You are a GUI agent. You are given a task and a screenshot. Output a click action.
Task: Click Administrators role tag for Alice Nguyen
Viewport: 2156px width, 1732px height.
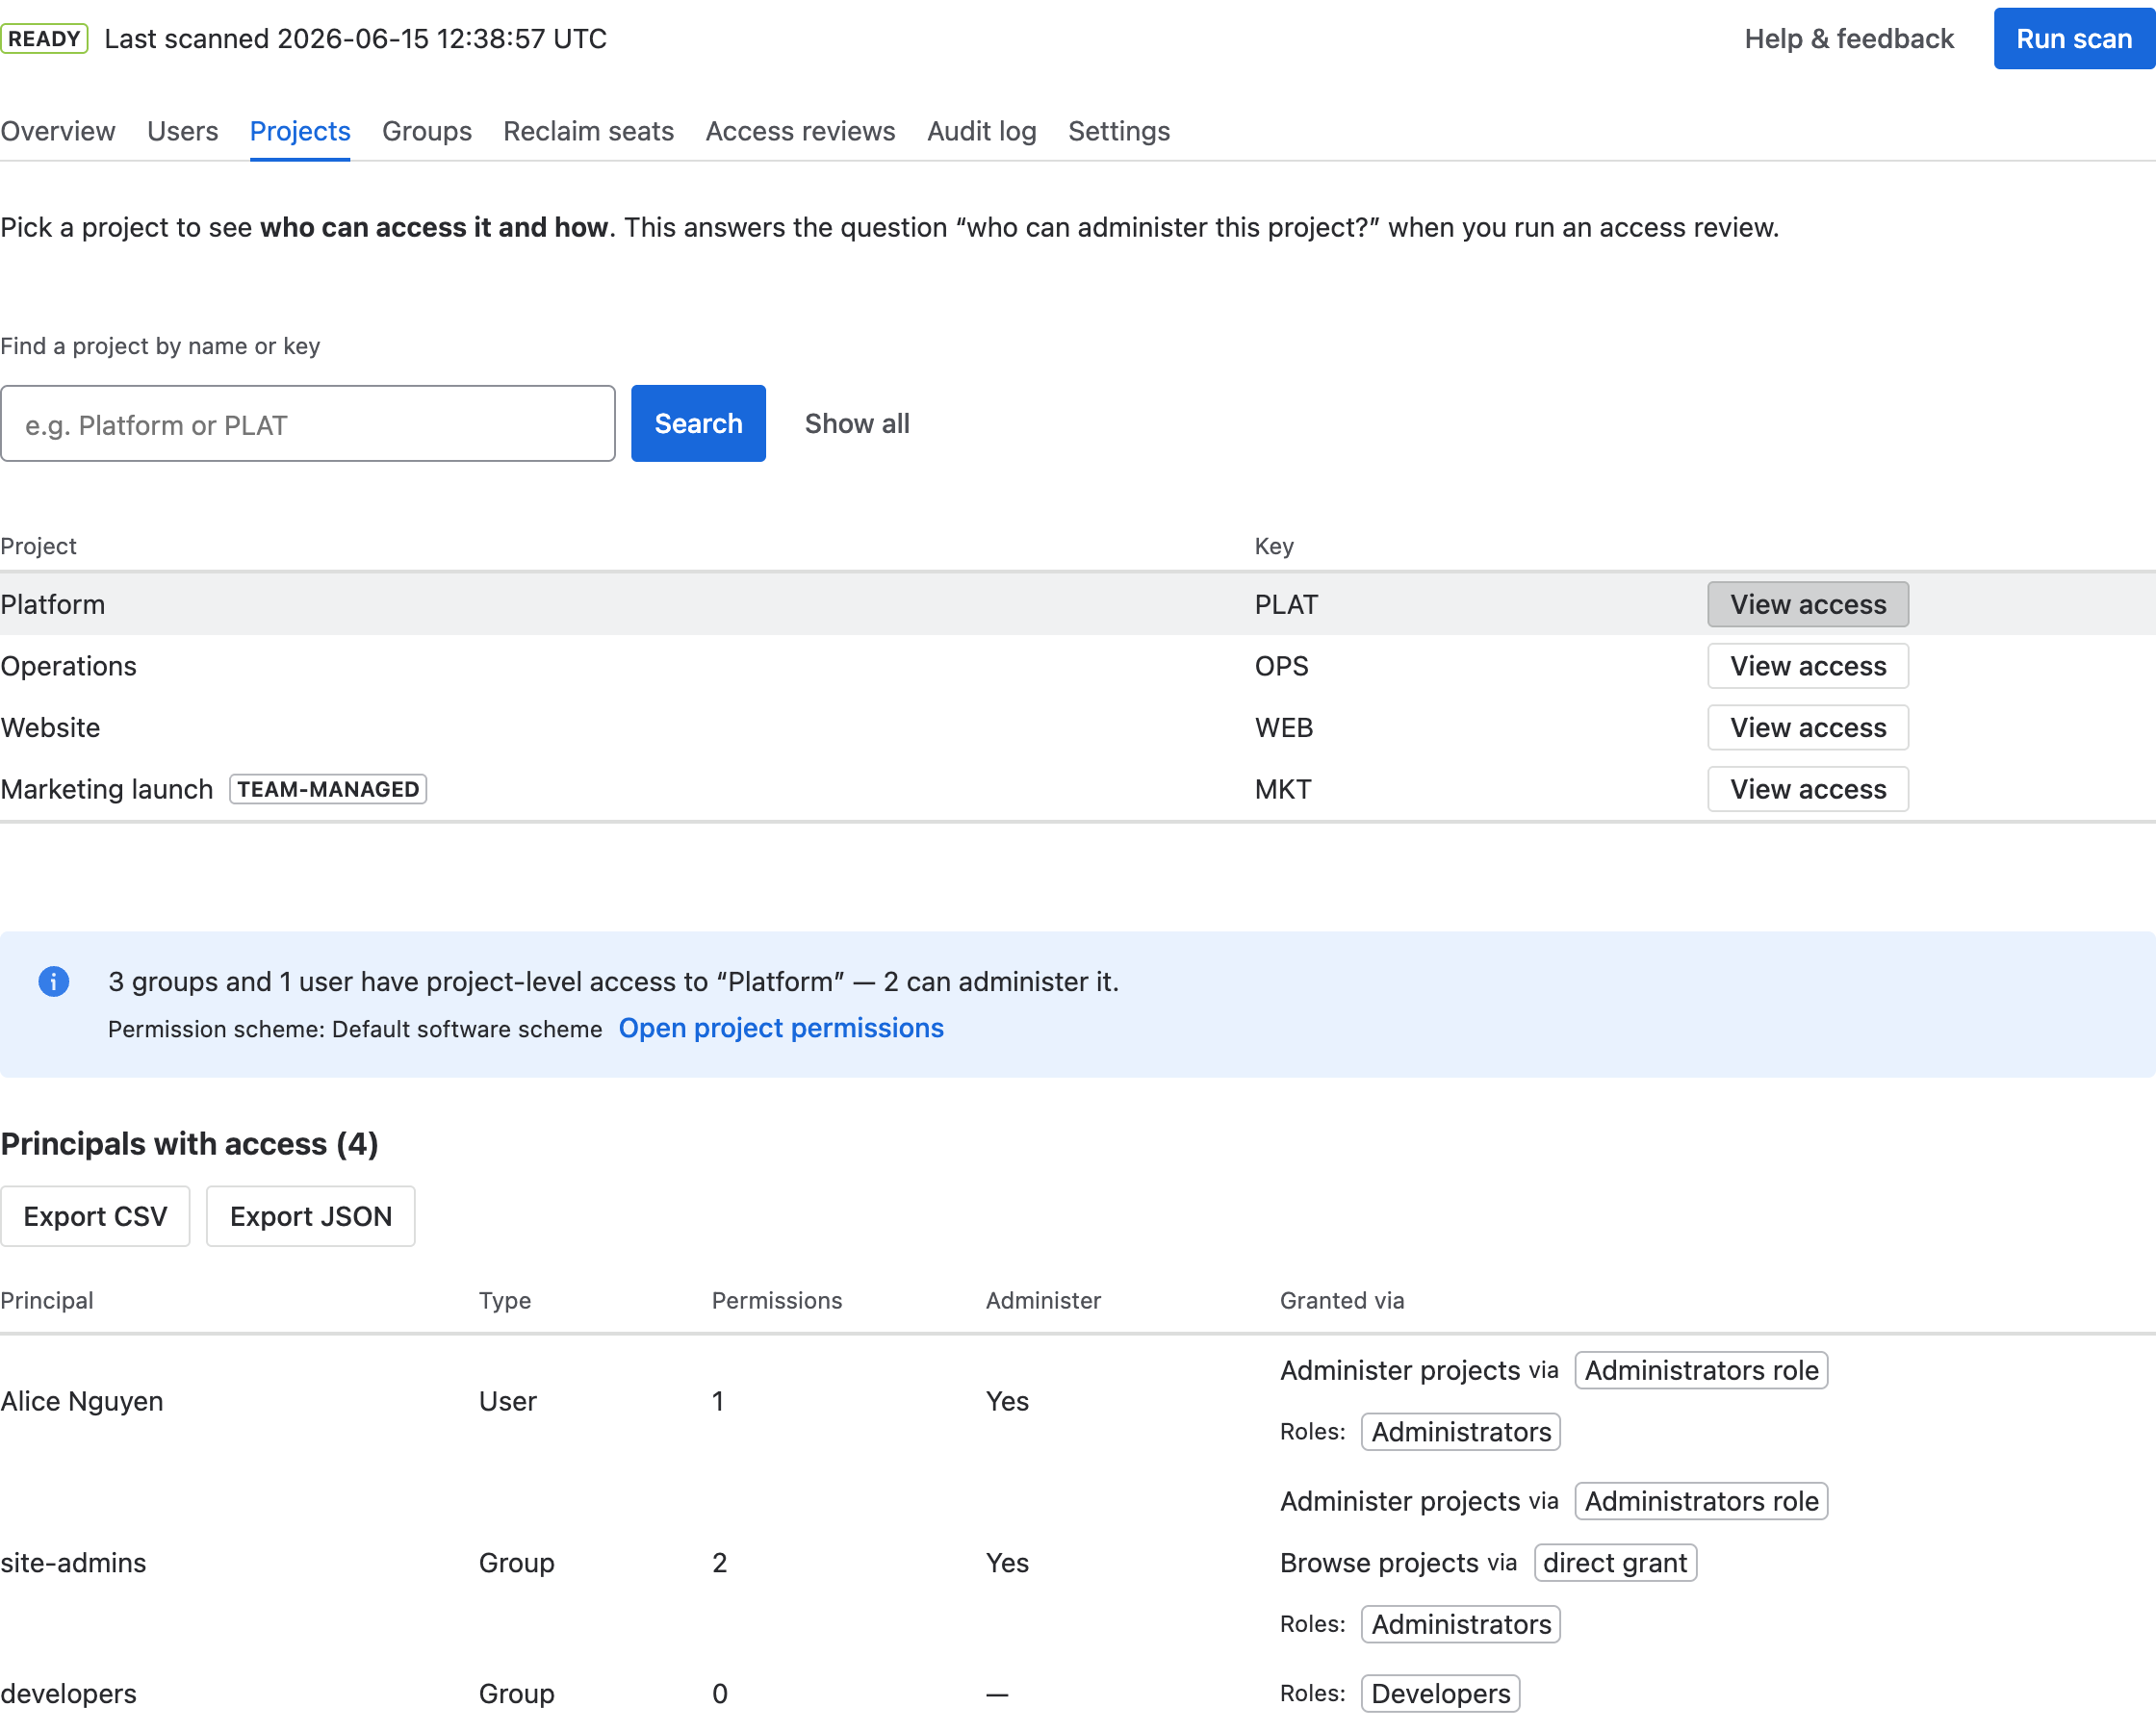tap(1701, 1371)
